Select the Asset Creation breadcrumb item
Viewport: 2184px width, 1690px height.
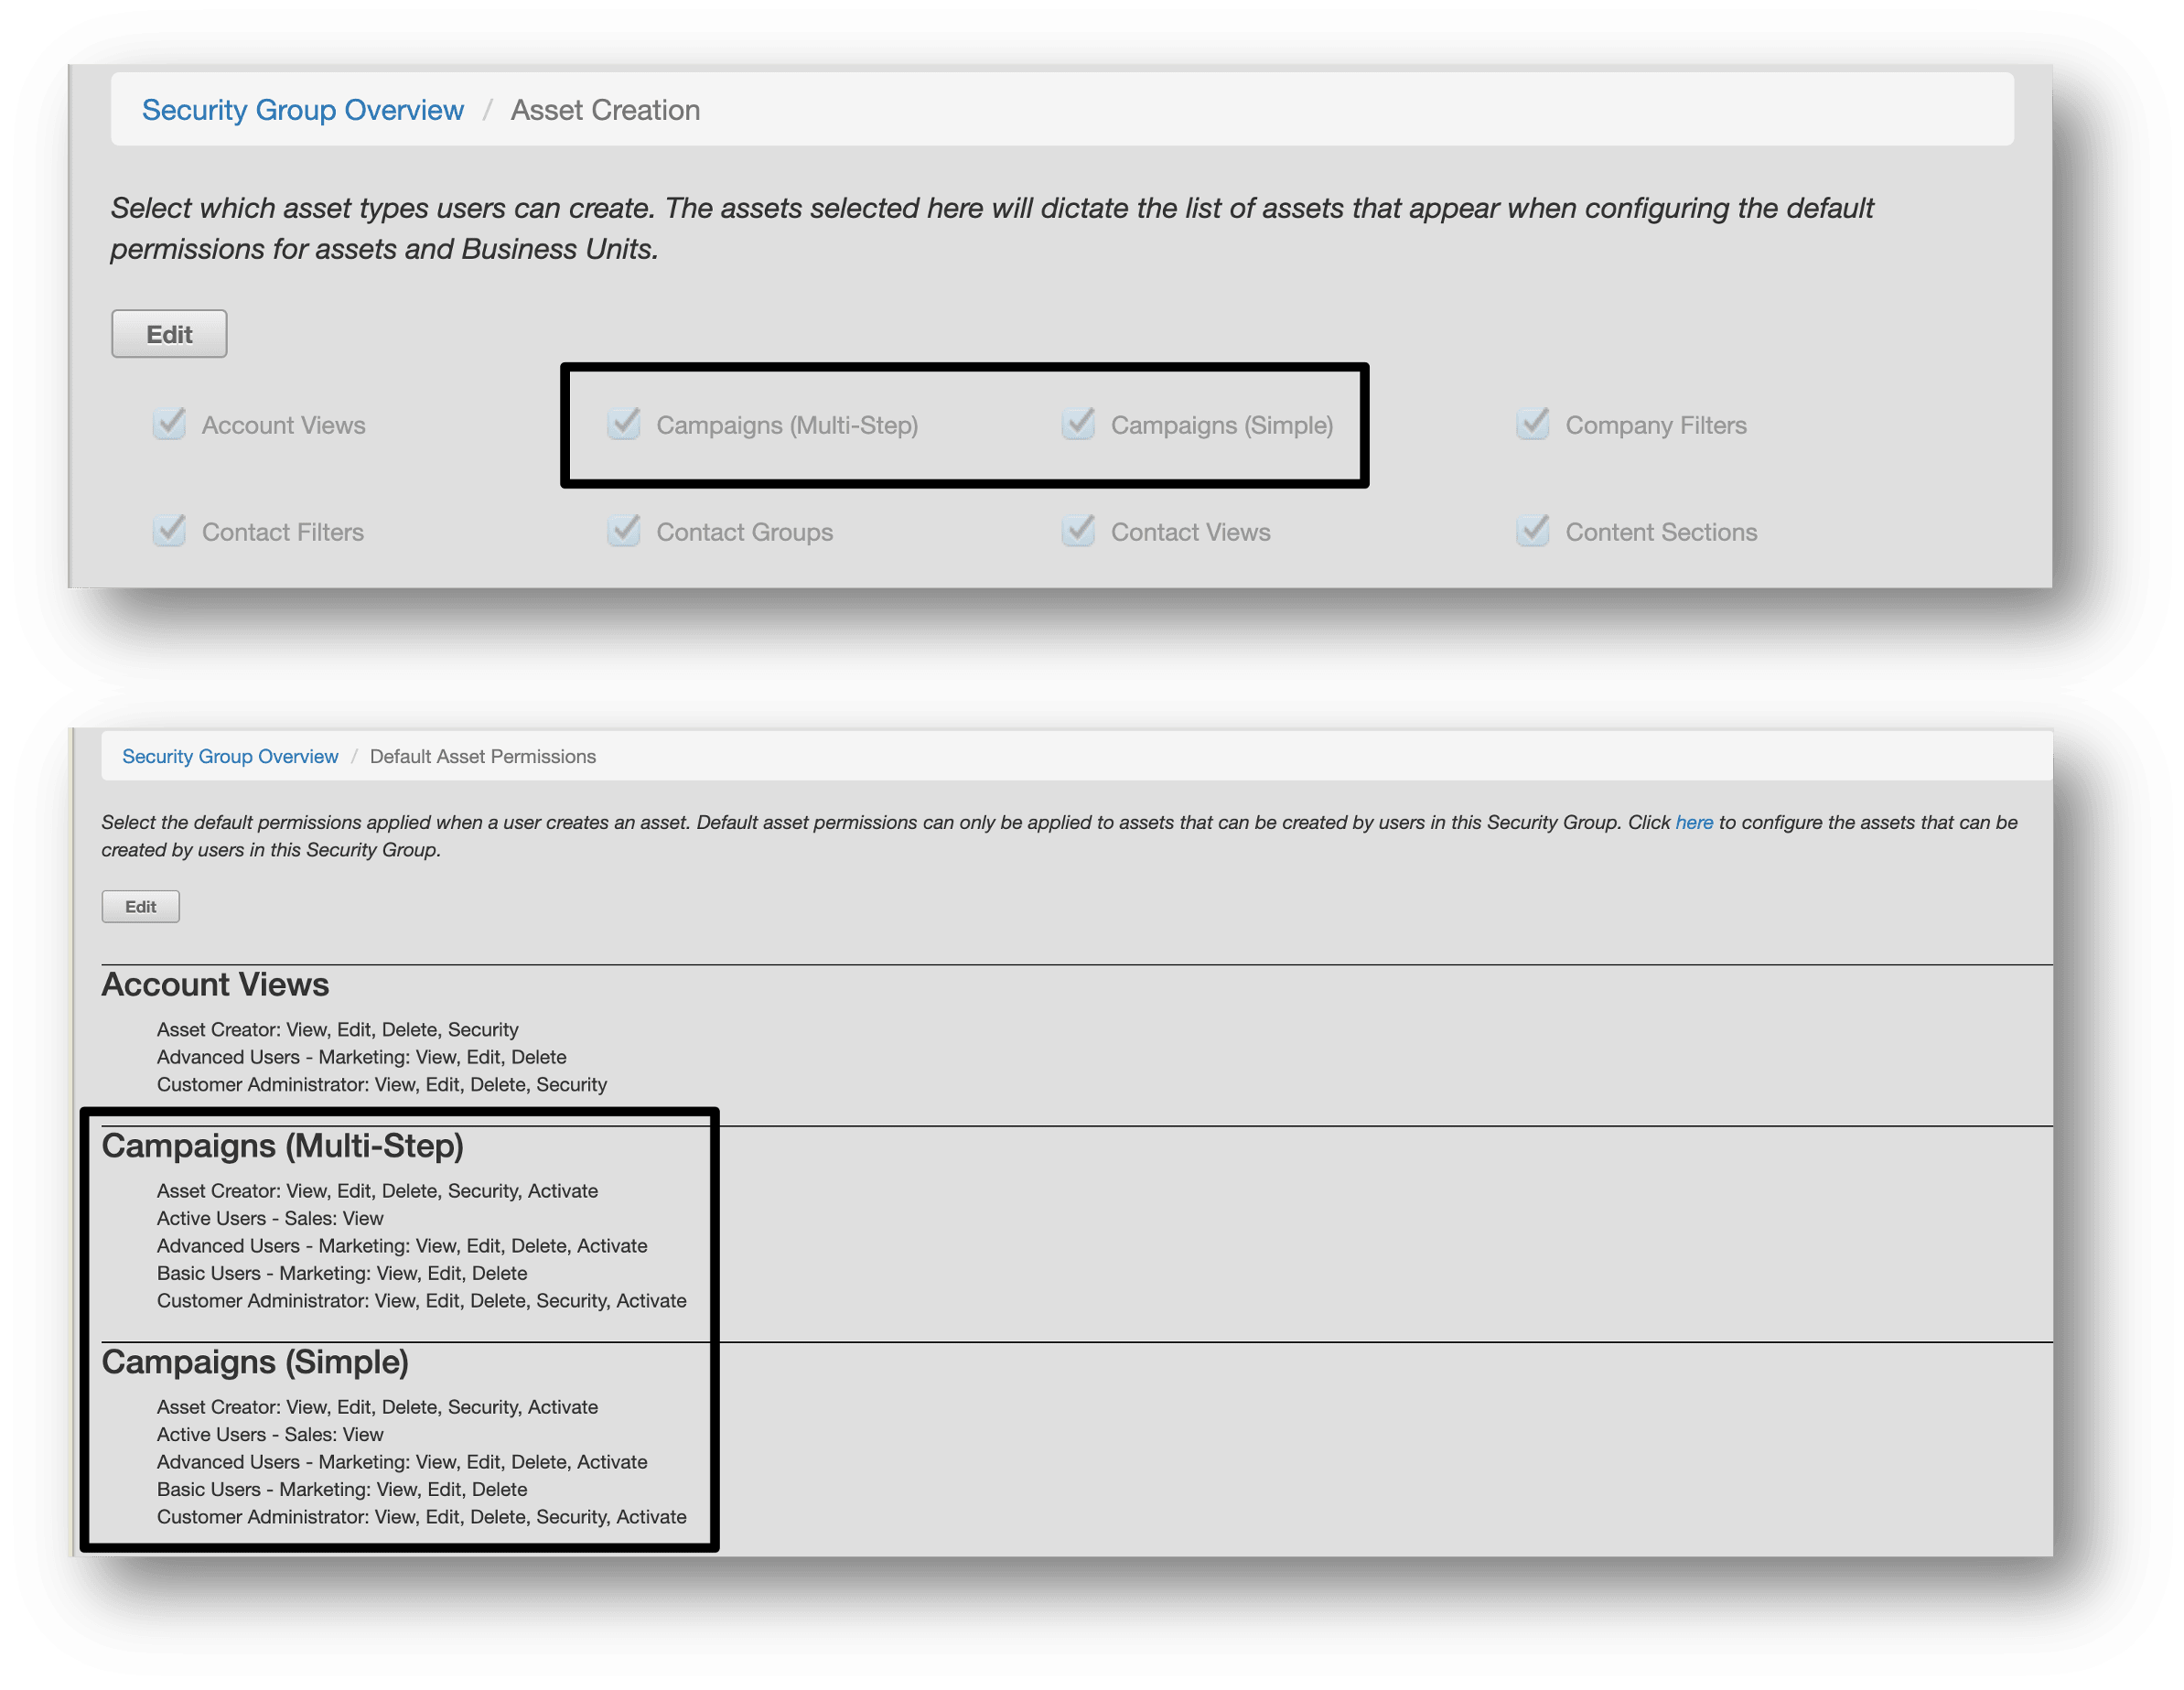tap(604, 110)
